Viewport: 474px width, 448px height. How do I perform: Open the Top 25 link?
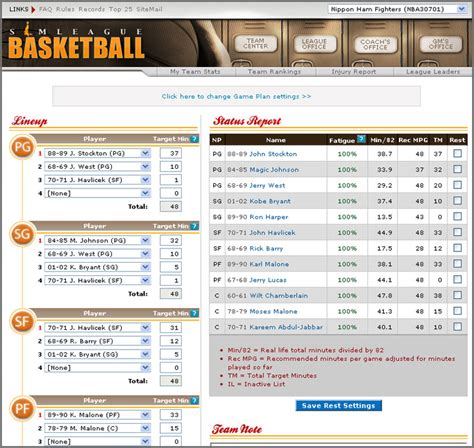tap(121, 9)
